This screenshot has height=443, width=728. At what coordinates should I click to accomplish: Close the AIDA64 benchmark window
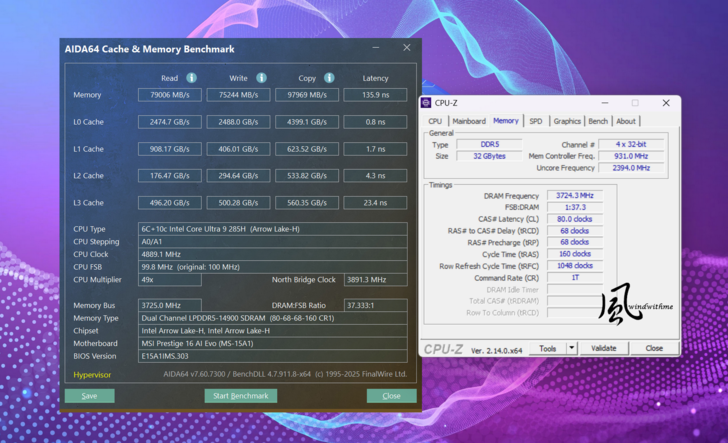(x=406, y=48)
